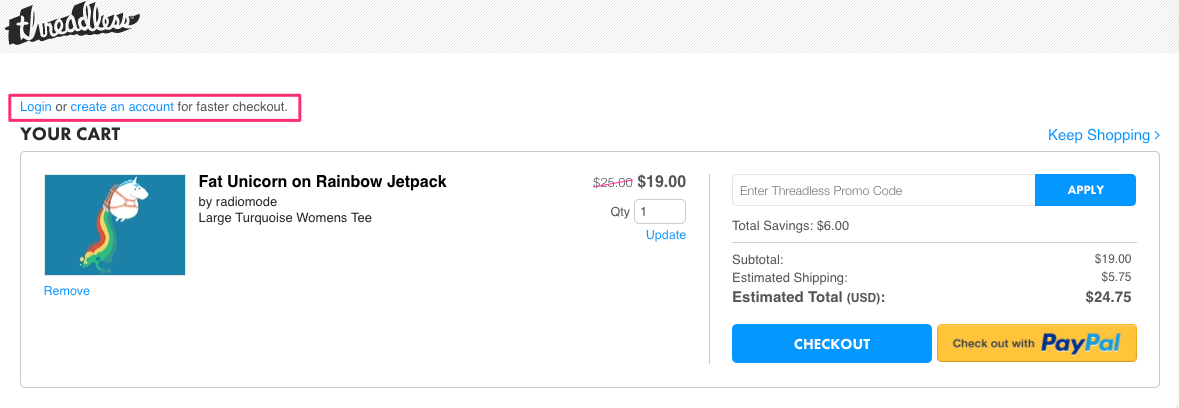Click the Estimated Total amount $24.75
1179x408 pixels.
click(x=1108, y=297)
